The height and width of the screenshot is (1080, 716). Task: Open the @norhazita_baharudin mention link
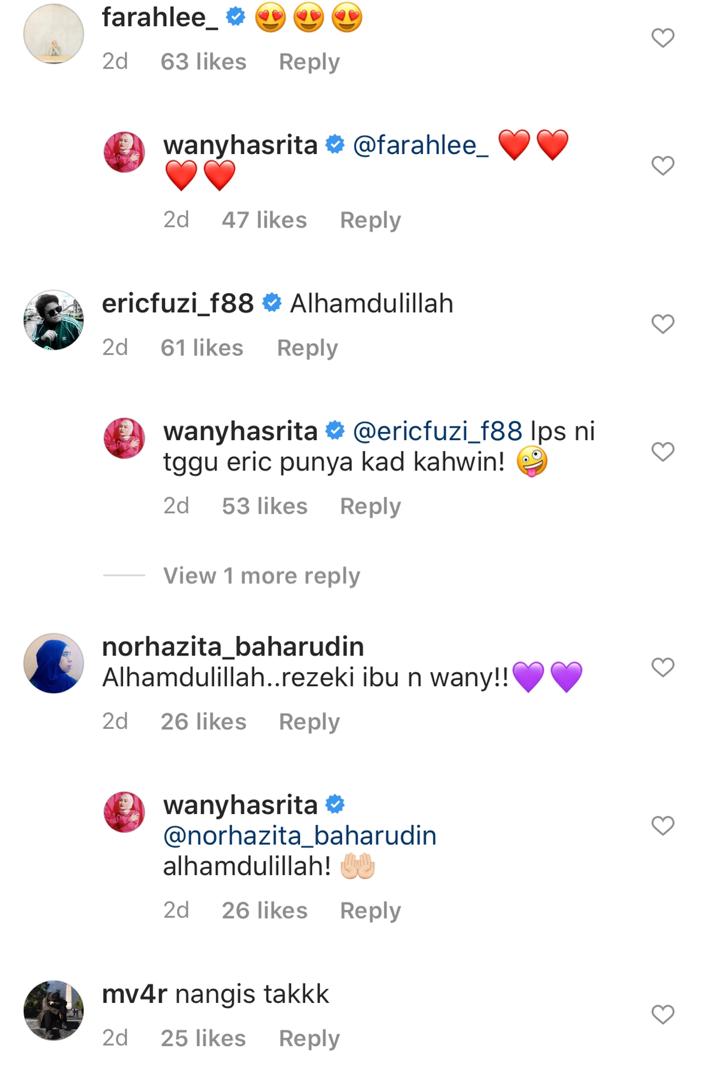coord(299,835)
